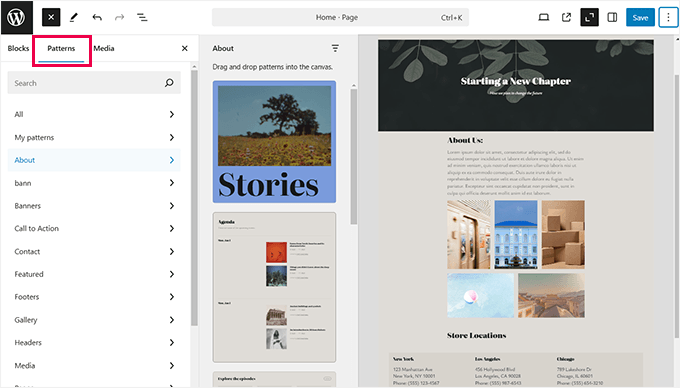The image size is (680, 388).
Task: Open the Headers pattern category
Action: coord(94,342)
